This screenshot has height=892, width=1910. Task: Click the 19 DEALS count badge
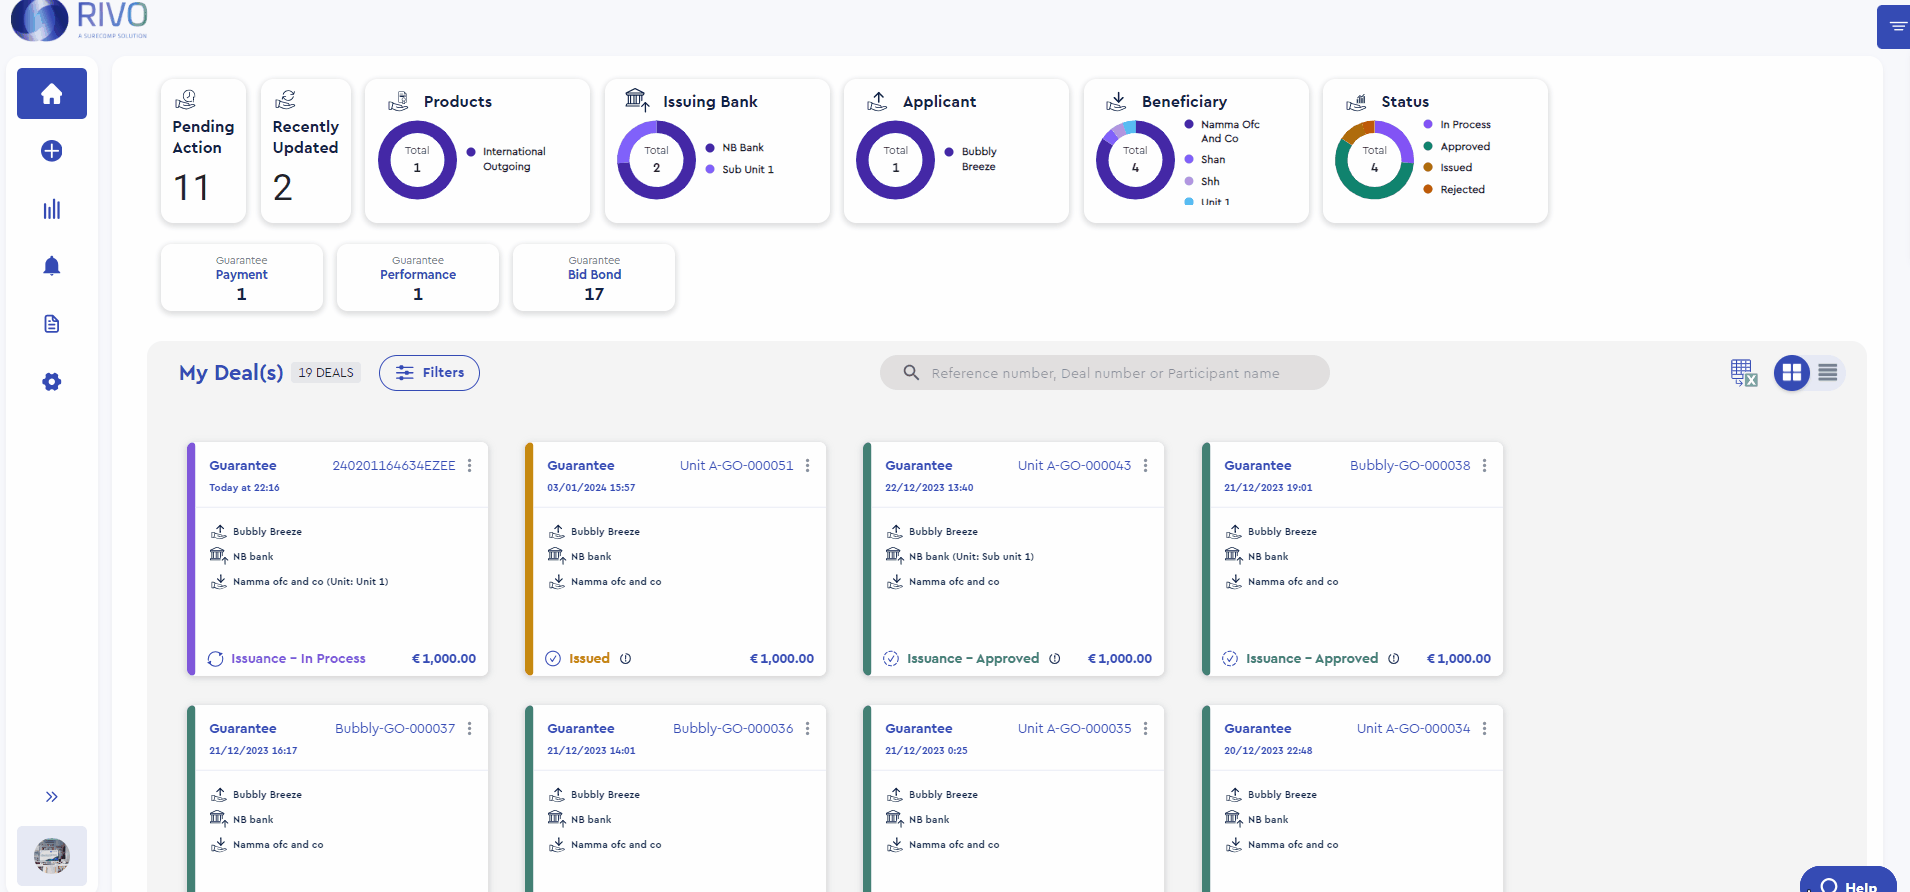(x=326, y=373)
